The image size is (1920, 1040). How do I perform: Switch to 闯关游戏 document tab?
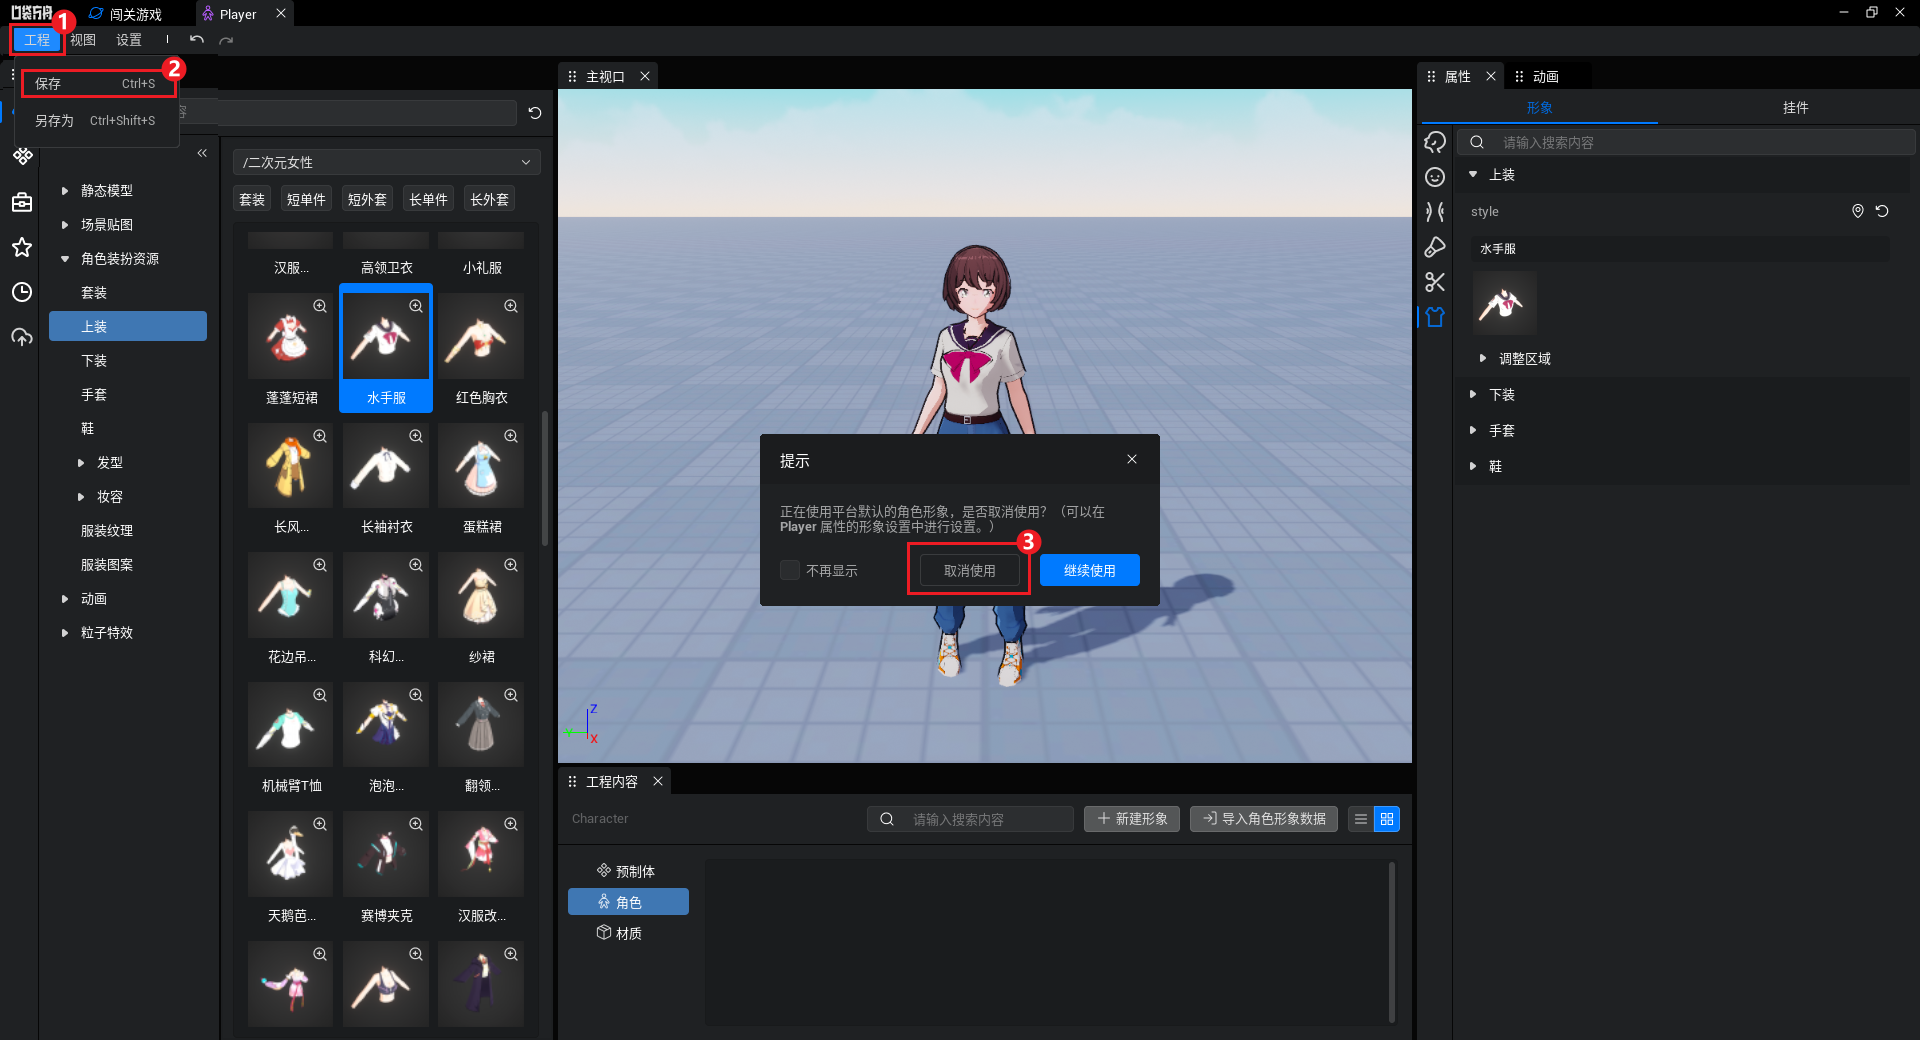point(125,14)
